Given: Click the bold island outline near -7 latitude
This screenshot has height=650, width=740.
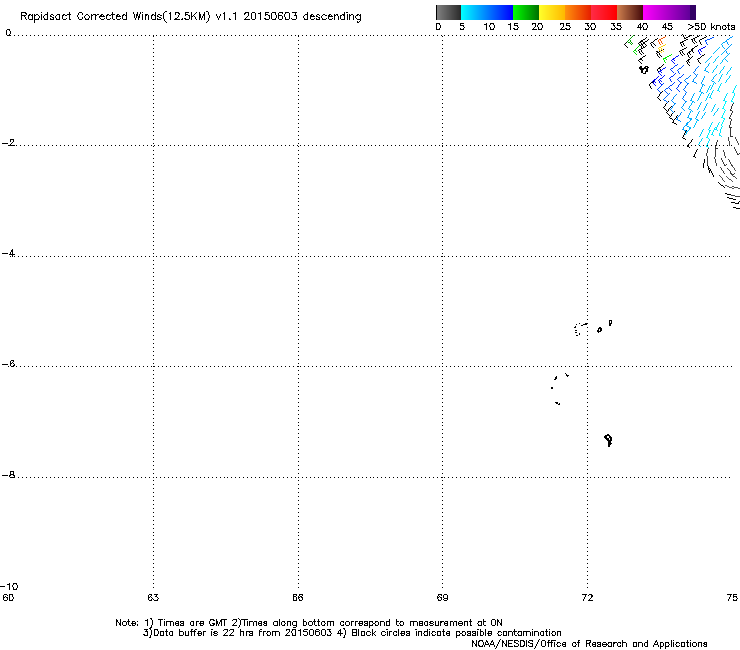Looking at the screenshot, I should pos(608,440).
